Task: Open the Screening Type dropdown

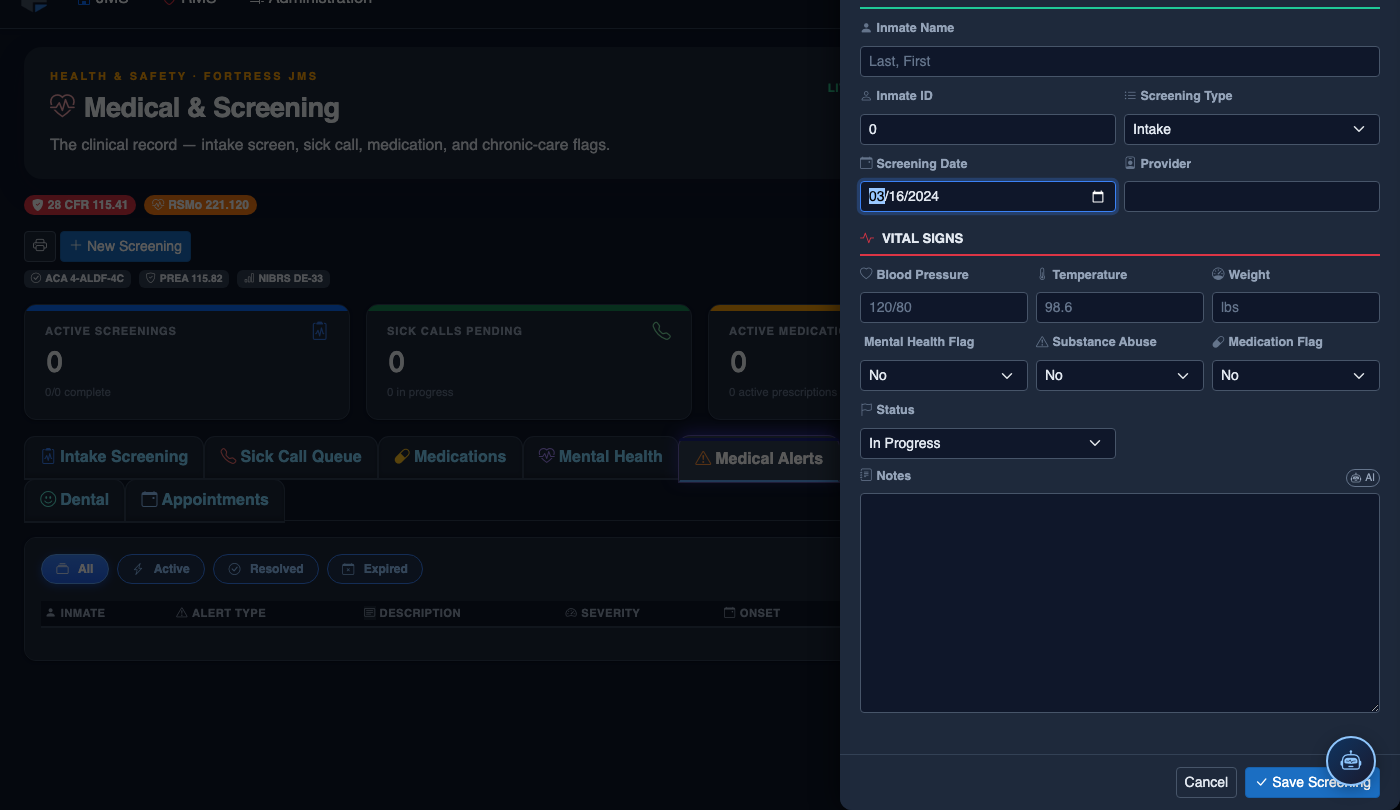Action: [x=1252, y=129]
